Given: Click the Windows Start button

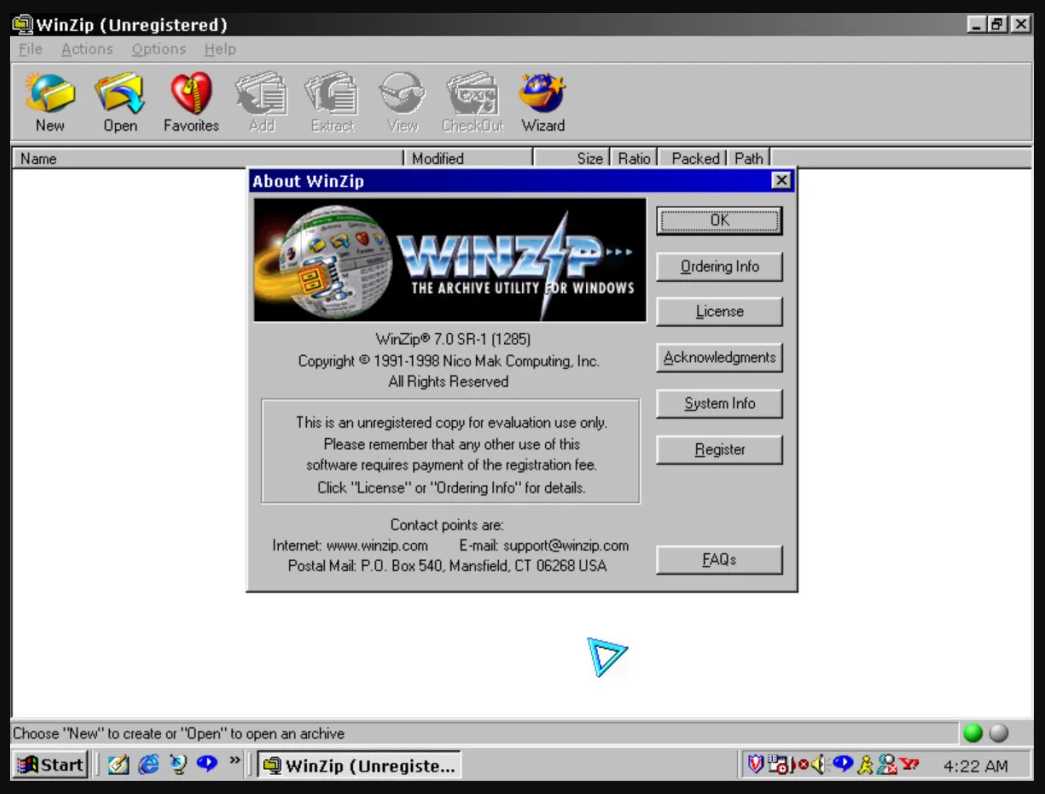Looking at the screenshot, I should (x=51, y=765).
